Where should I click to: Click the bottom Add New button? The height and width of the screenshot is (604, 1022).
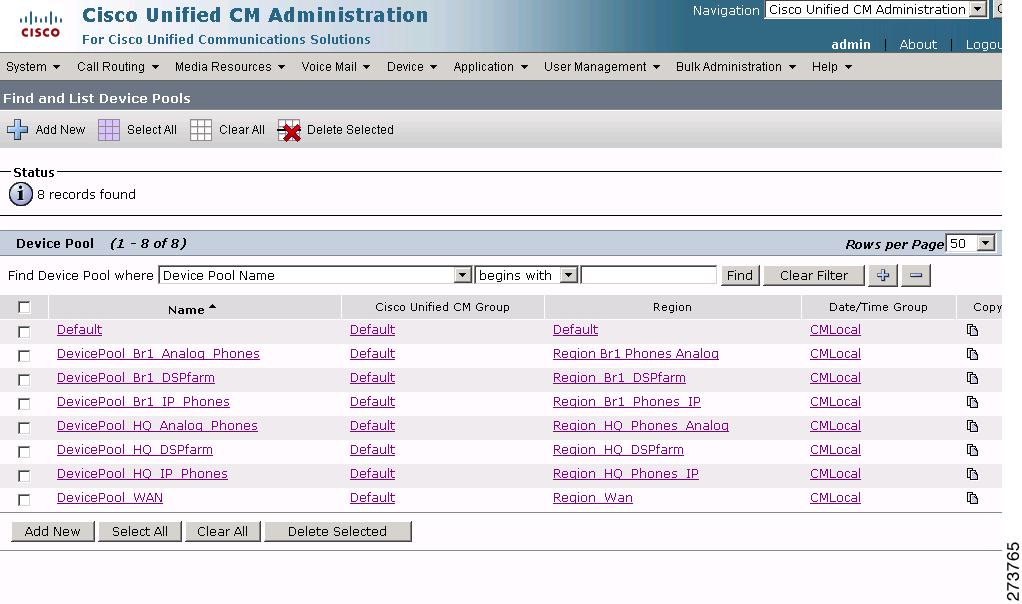(53, 532)
